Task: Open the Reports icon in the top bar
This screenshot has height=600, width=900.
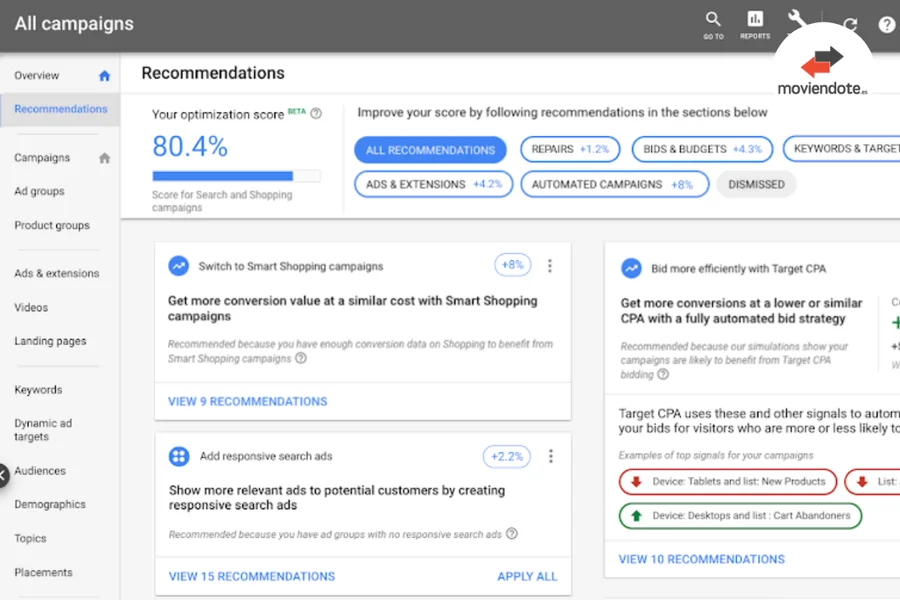Action: [755, 20]
